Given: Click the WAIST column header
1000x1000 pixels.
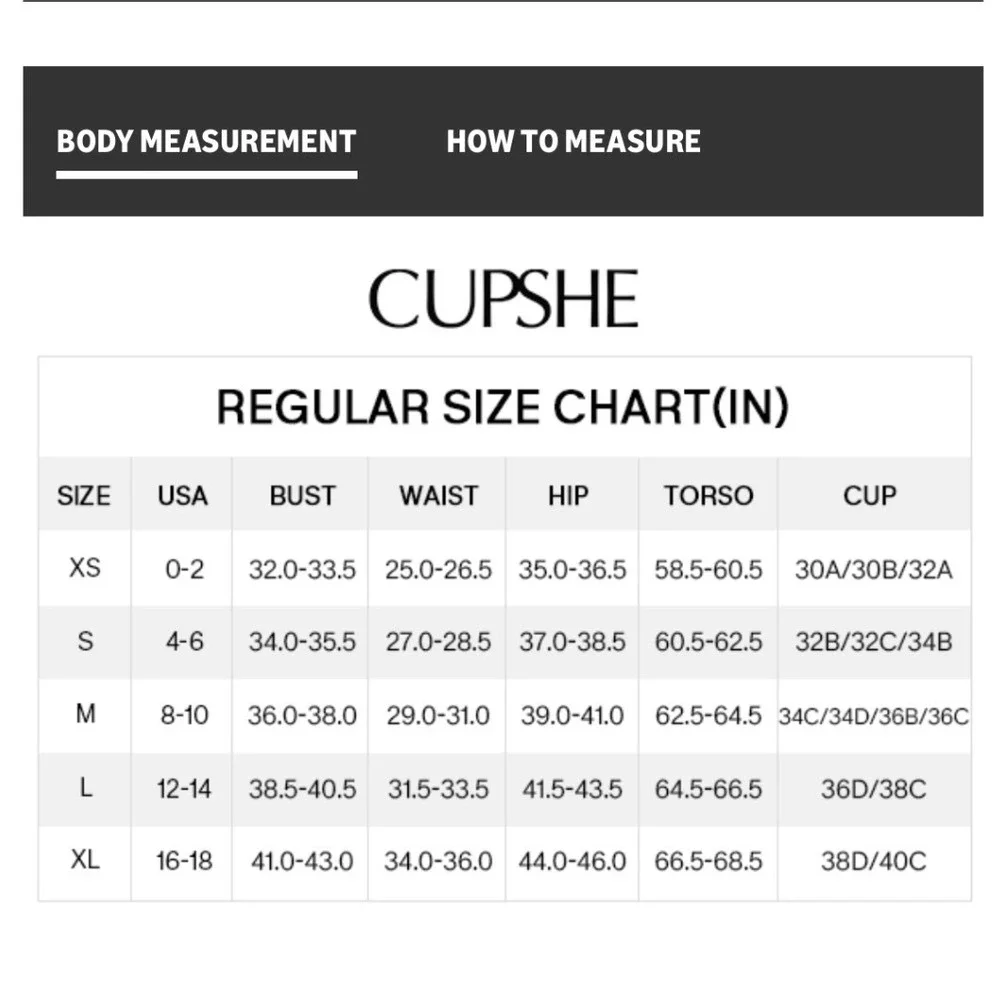Looking at the screenshot, I should pyautogui.click(x=438, y=495).
